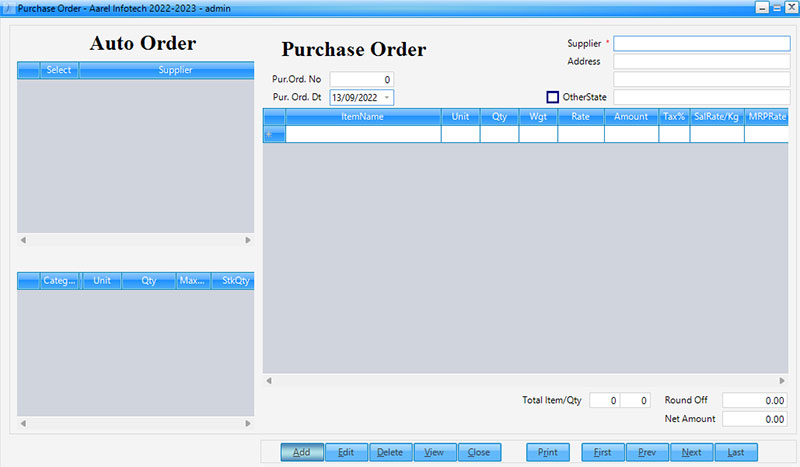Click the Pur.Ord. No field
The image size is (800, 467).
point(362,79)
